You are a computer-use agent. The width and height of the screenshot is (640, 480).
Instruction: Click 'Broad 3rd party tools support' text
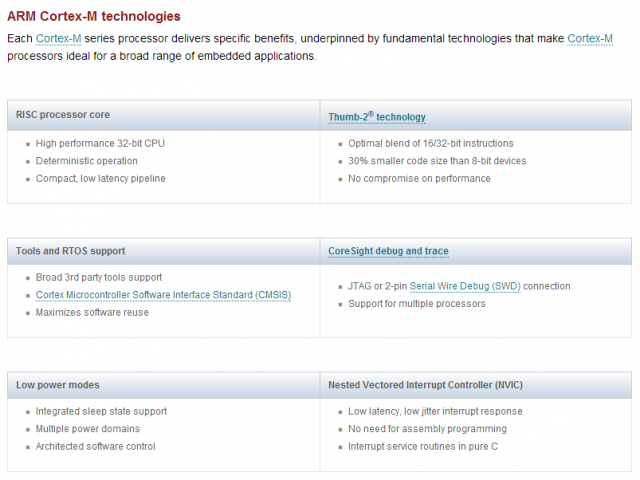[99, 277]
